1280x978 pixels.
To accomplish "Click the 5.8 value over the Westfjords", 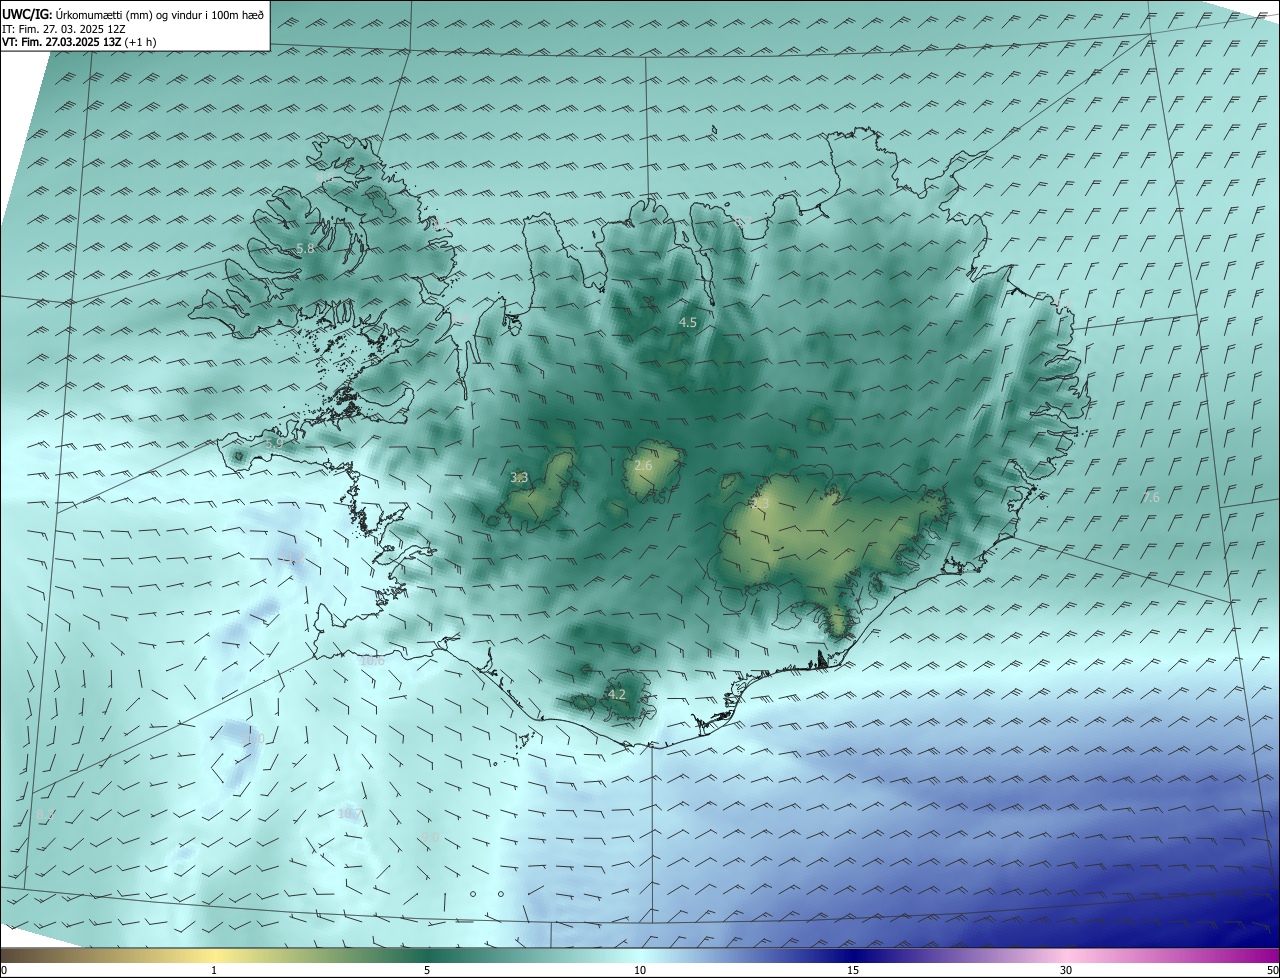I will (x=306, y=248).
